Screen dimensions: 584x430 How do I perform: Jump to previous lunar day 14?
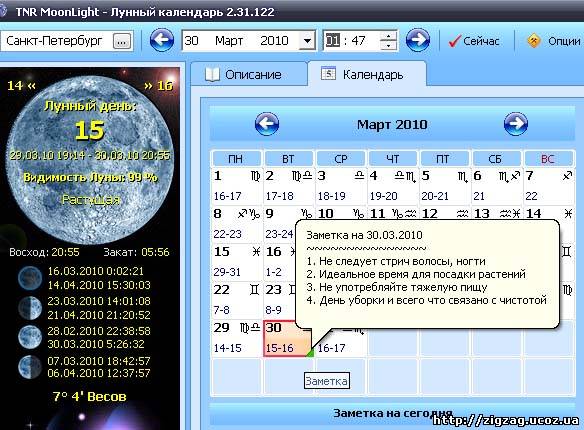pos(22,86)
